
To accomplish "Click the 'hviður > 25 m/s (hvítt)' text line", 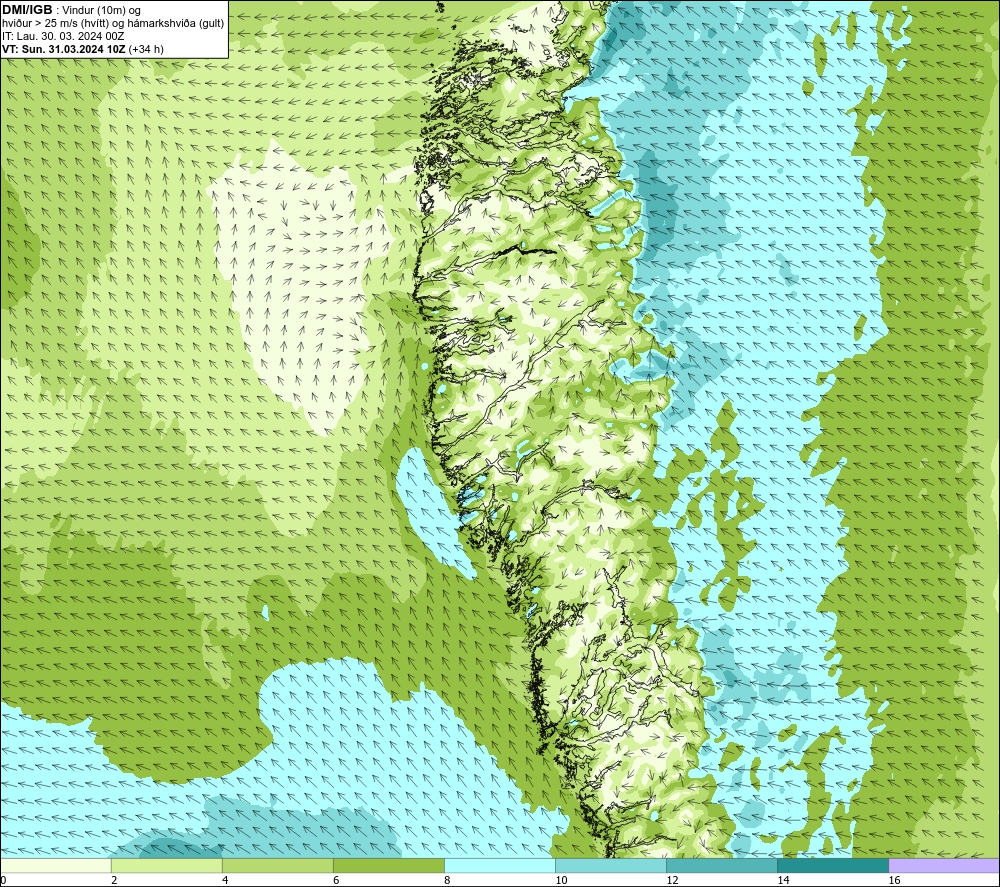I will coord(113,24).
